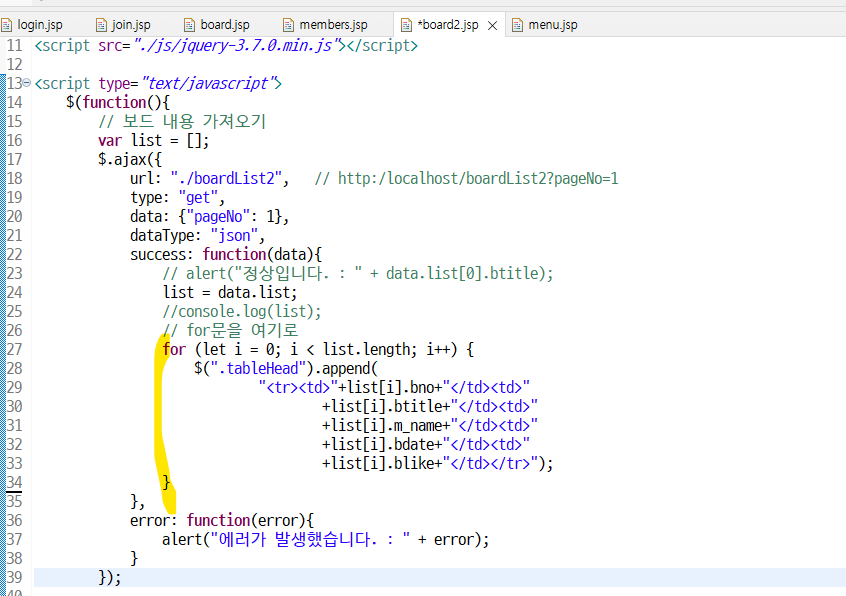Click the '에러가 발생했습니다' alert string

pos(310,539)
